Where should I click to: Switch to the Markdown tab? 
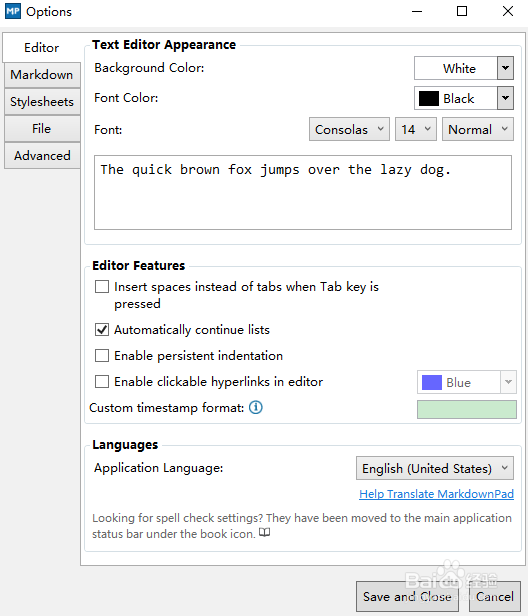pyautogui.click(x=42, y=75)
